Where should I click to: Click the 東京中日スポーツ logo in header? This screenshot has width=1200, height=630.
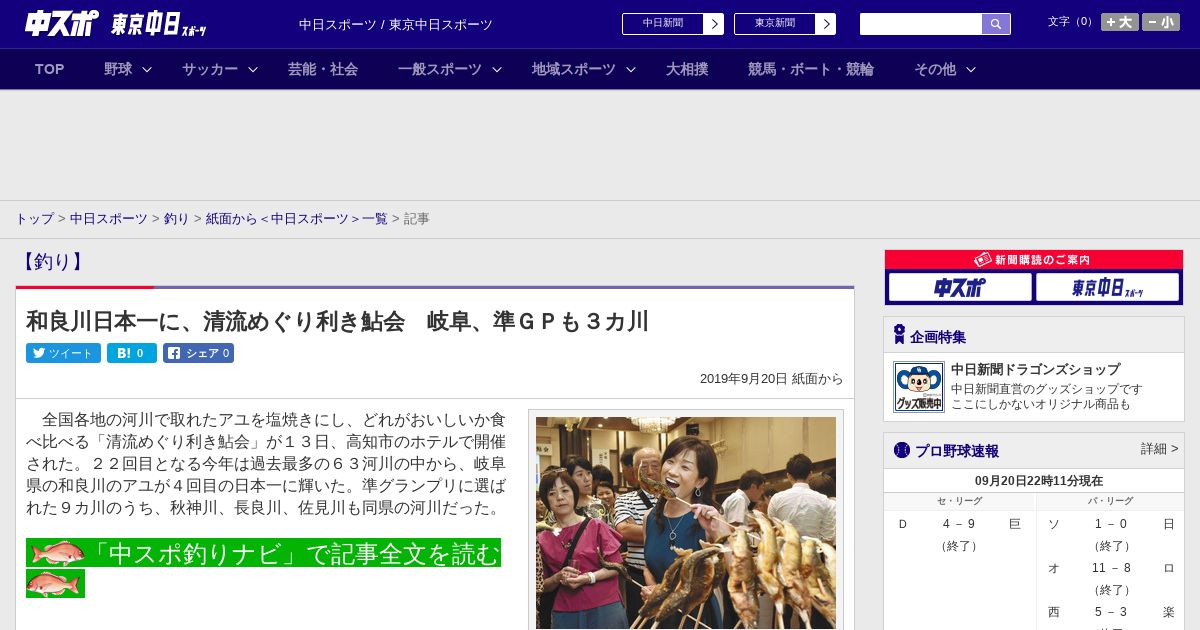coord(159,24)
